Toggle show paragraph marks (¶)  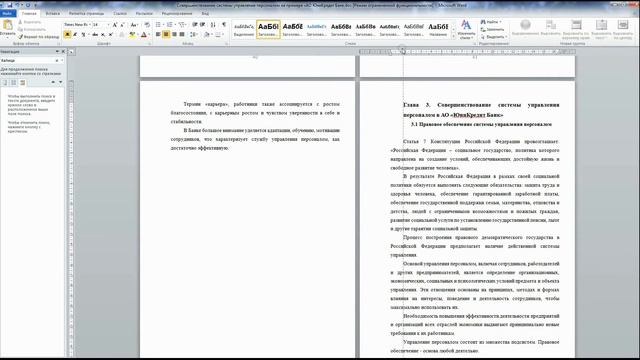tap(224, 24)
